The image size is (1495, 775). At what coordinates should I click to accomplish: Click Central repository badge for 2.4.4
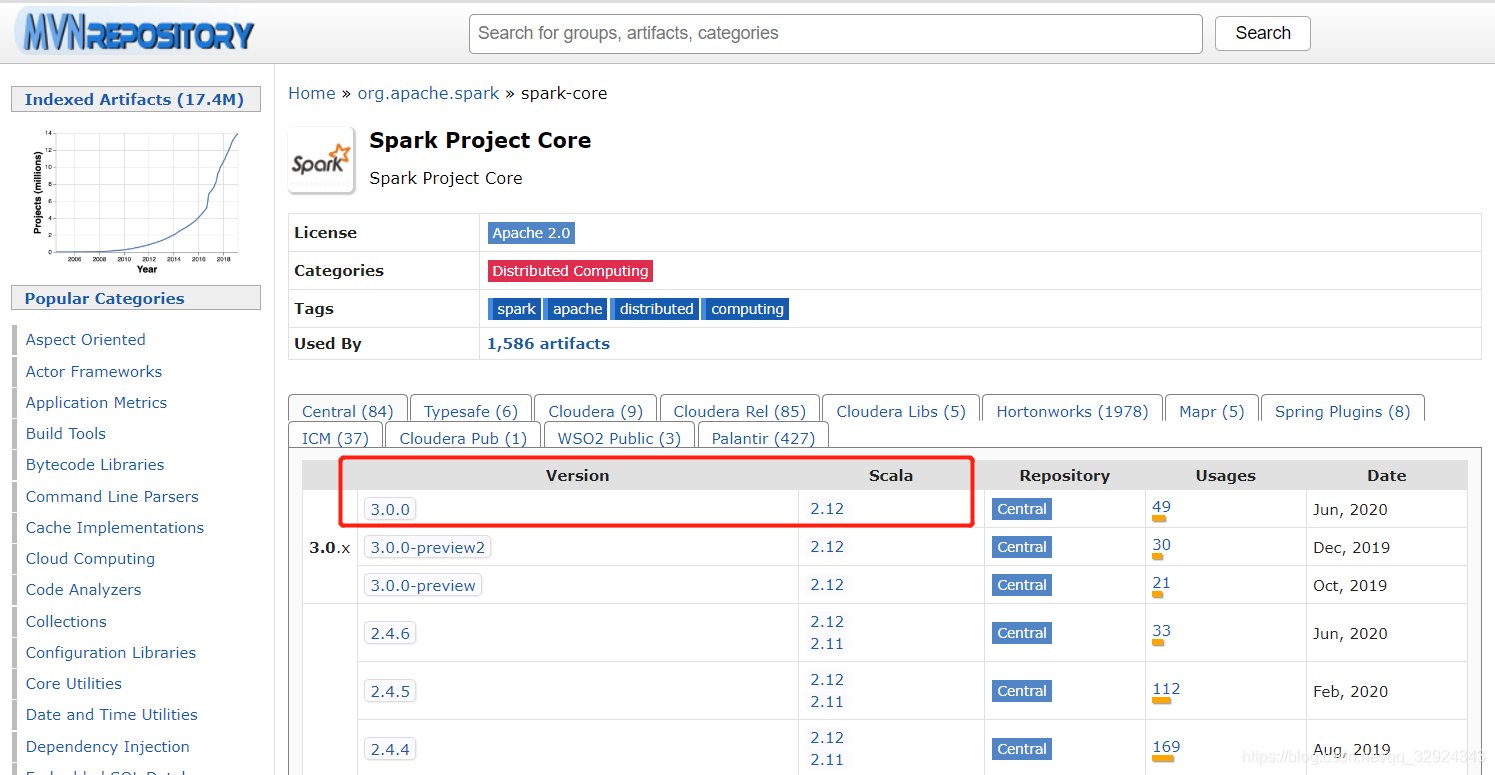coord(1022,749)
